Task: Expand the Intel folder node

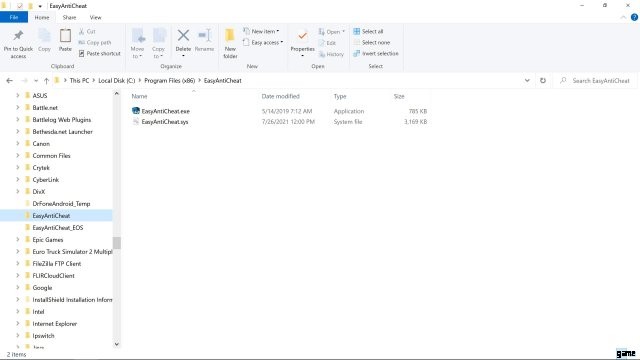Action: coord(18,312)
